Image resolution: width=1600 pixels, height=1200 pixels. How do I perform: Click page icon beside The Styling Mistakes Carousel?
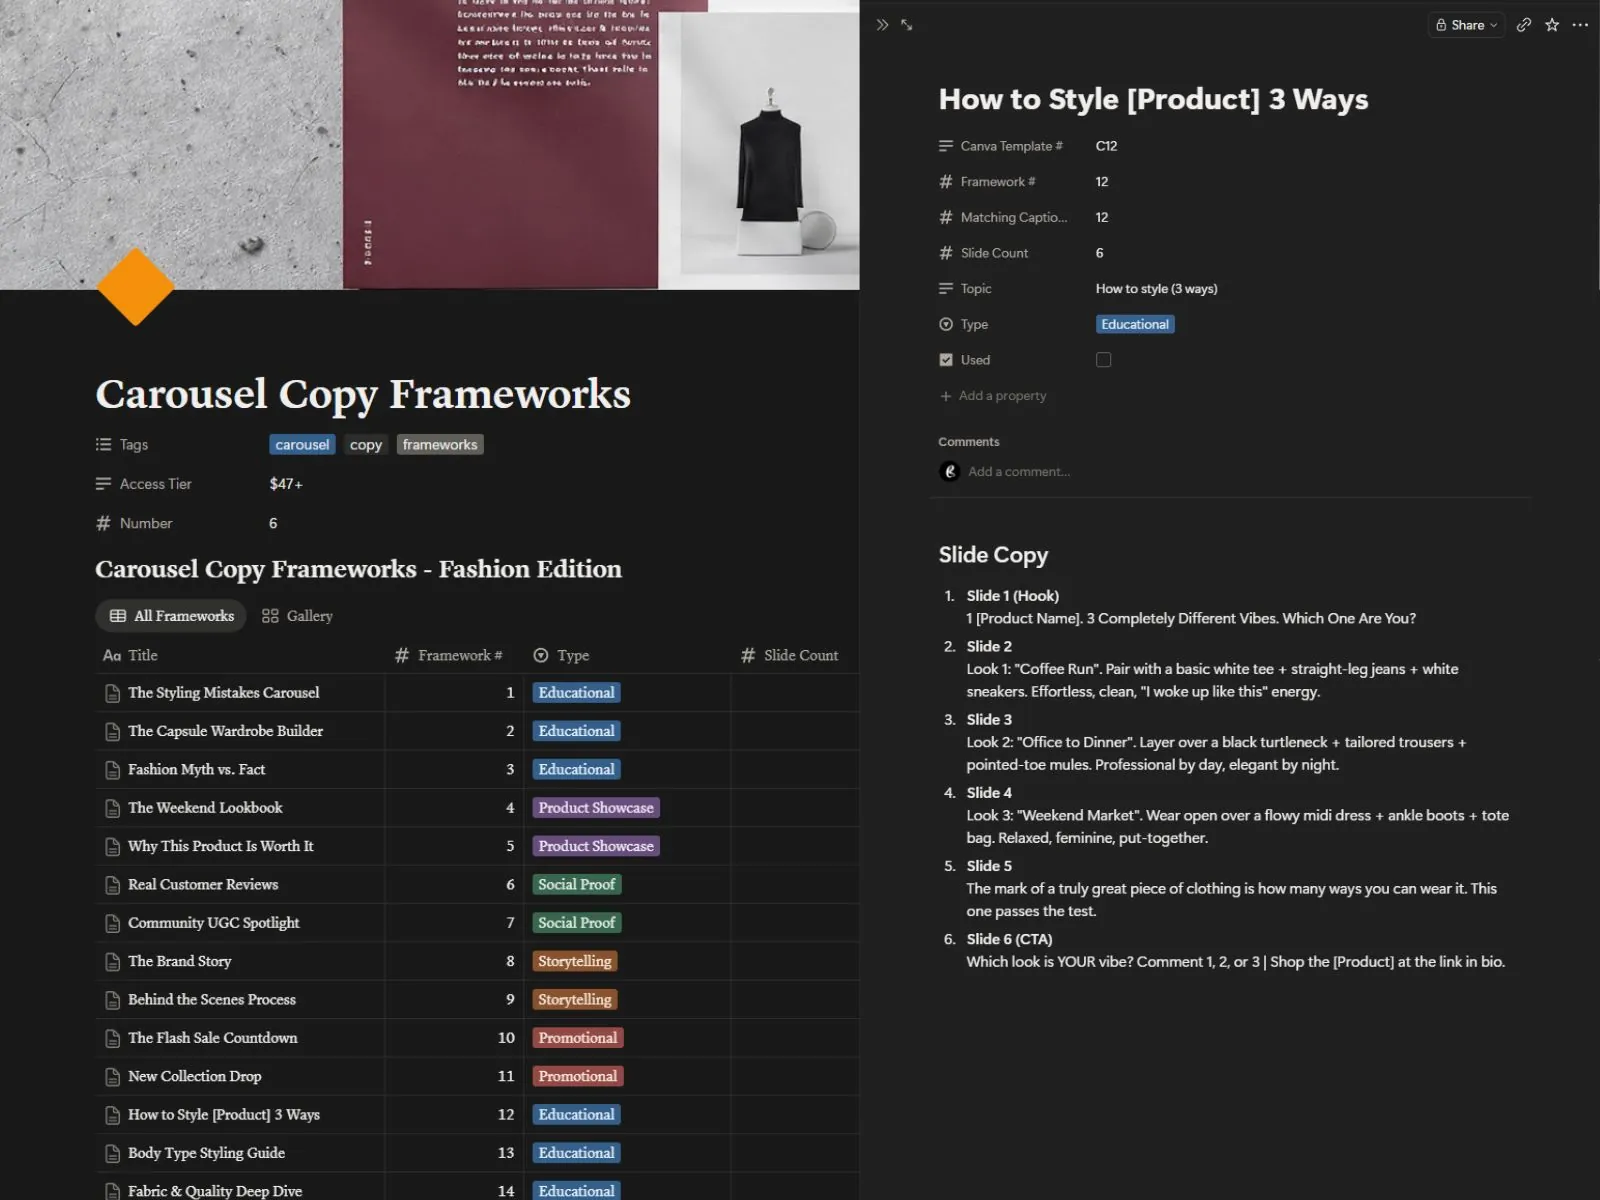(x=113, y=693)
